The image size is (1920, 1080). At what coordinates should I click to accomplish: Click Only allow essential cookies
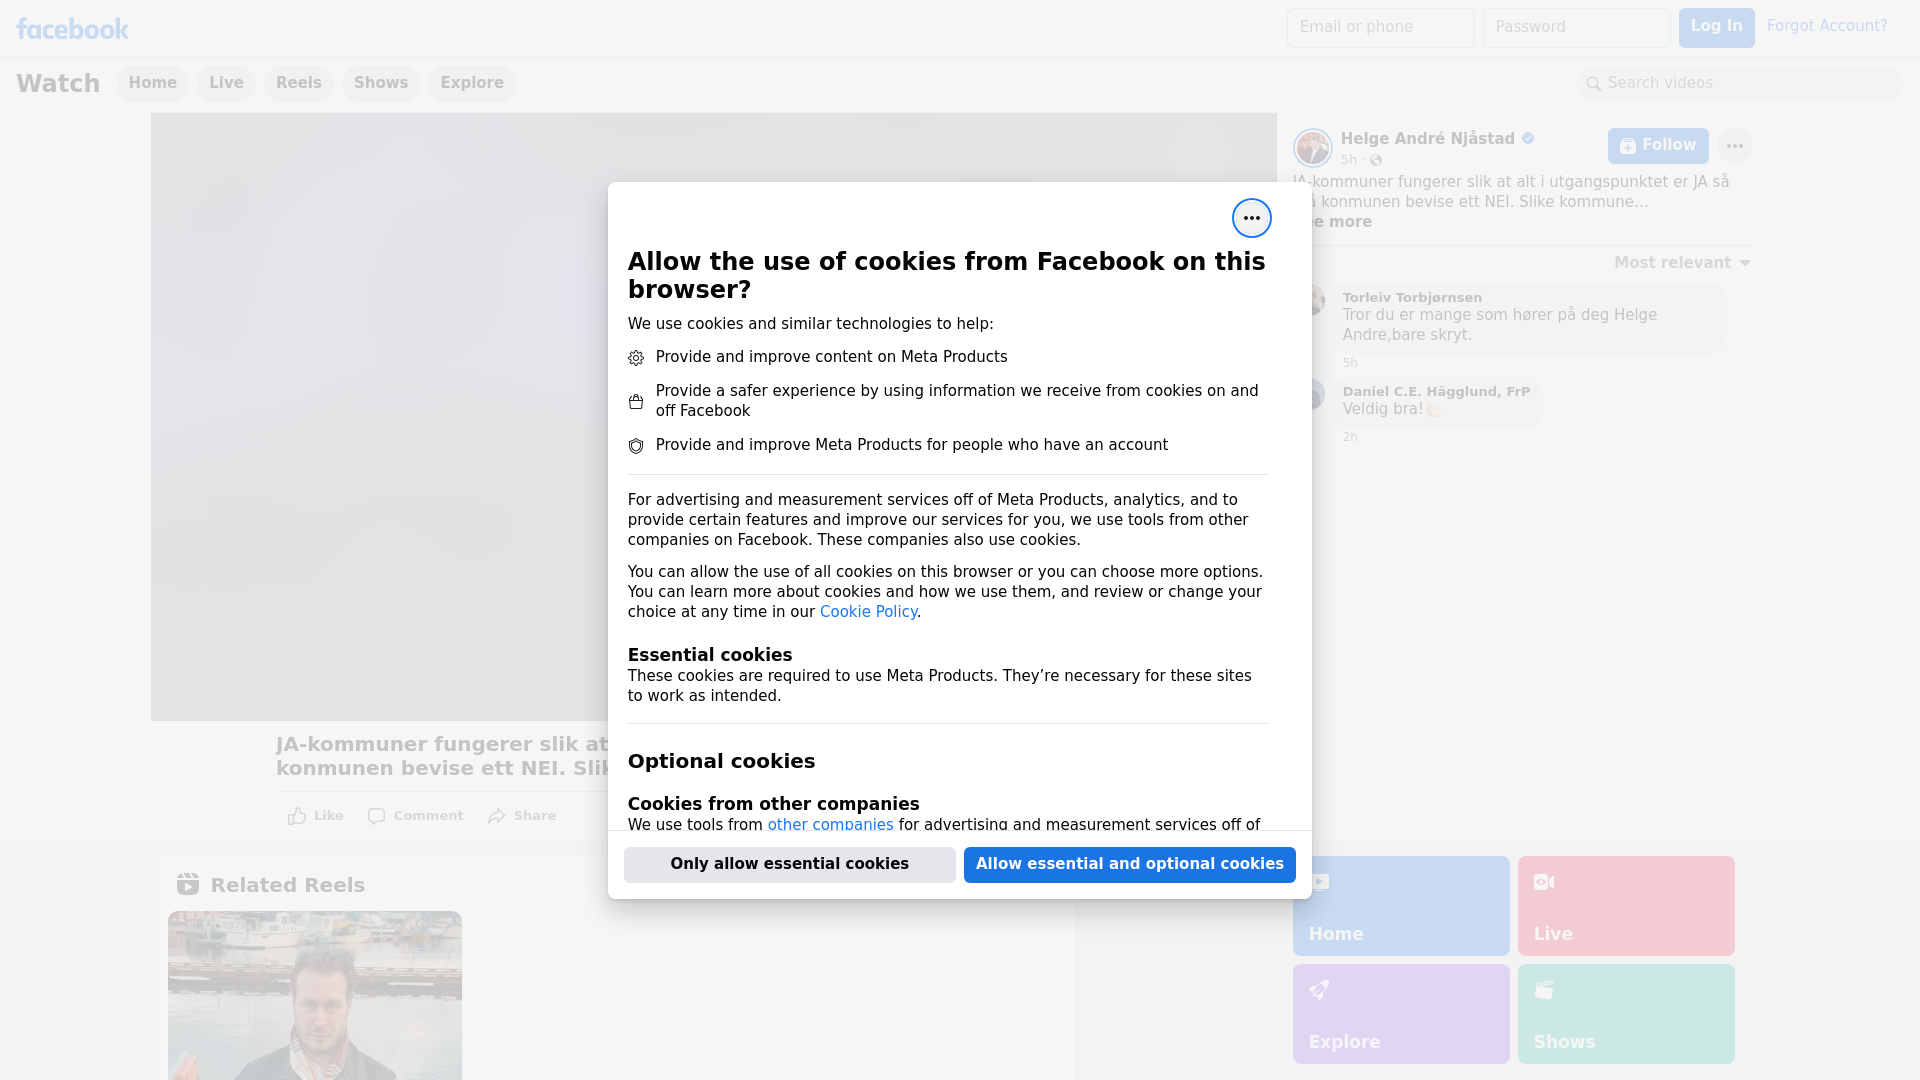(x=790, y=864)
